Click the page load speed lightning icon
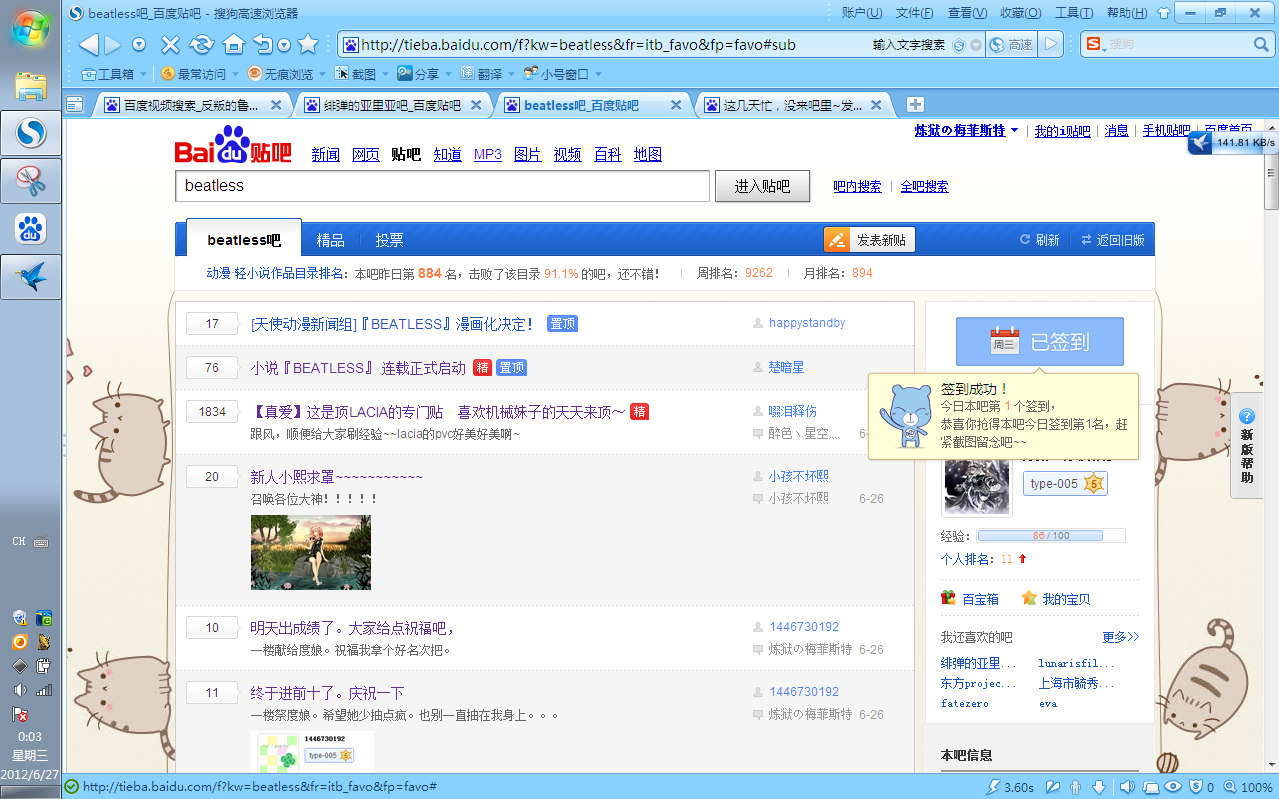Image resolution: width=1279 pixels, height=799 pixels. pos(993,787)
